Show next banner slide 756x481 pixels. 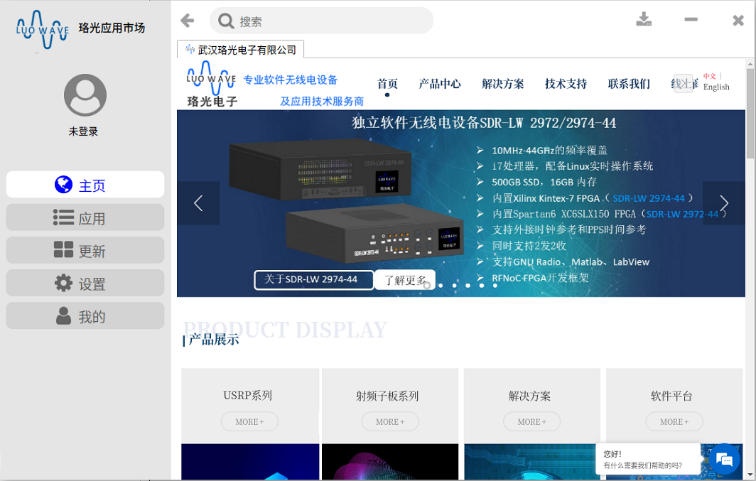pos(724,203)
